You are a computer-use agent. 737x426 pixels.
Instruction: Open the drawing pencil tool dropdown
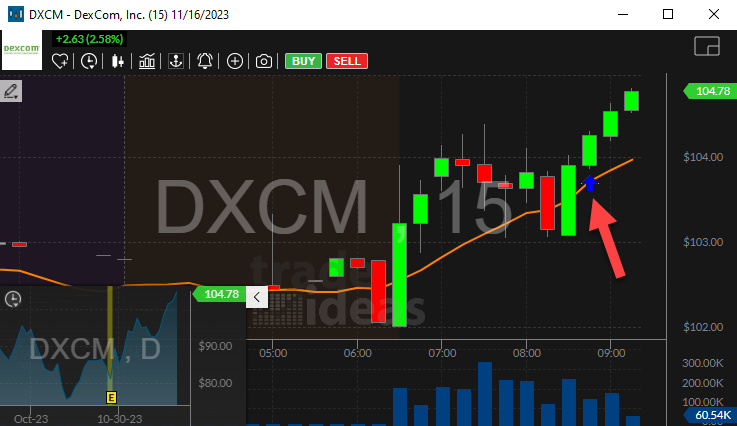click(x=12, y=92)
